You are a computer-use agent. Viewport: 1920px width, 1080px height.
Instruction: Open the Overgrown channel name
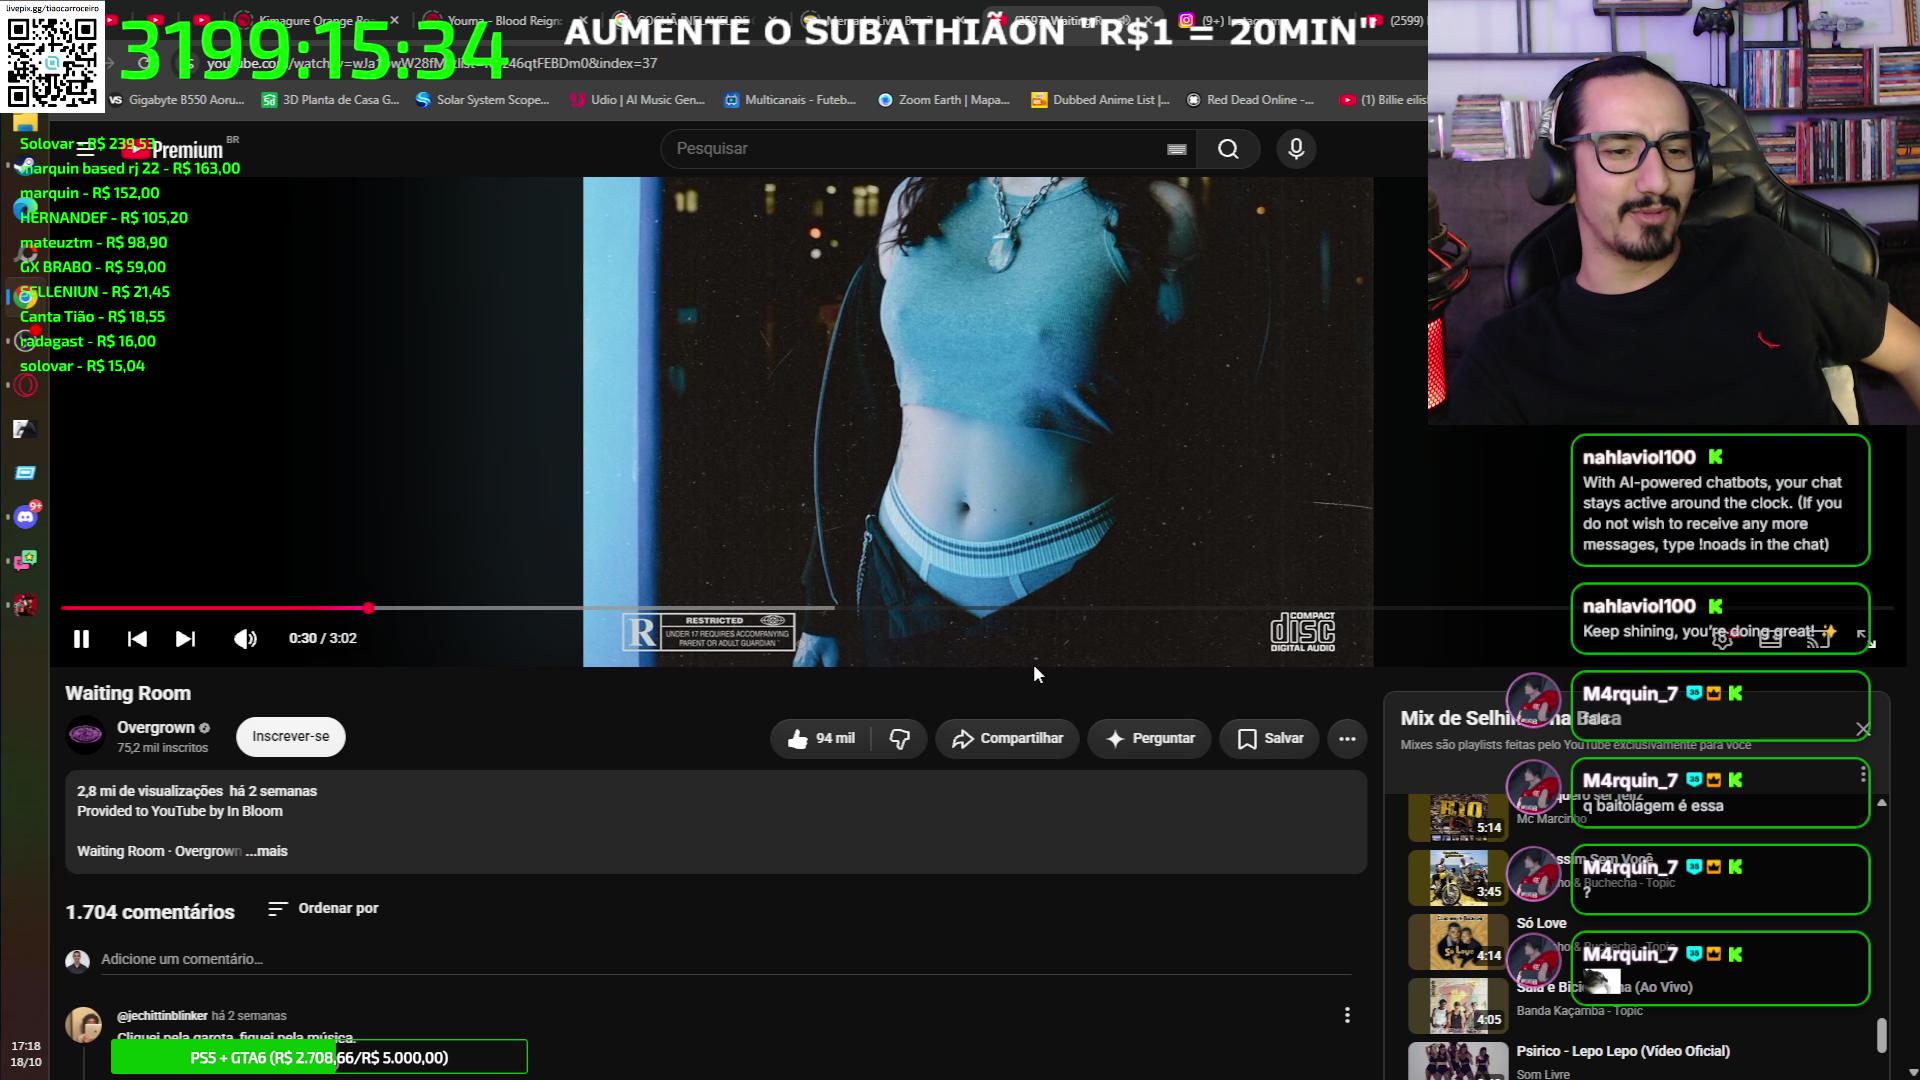[x=156, y=728]
